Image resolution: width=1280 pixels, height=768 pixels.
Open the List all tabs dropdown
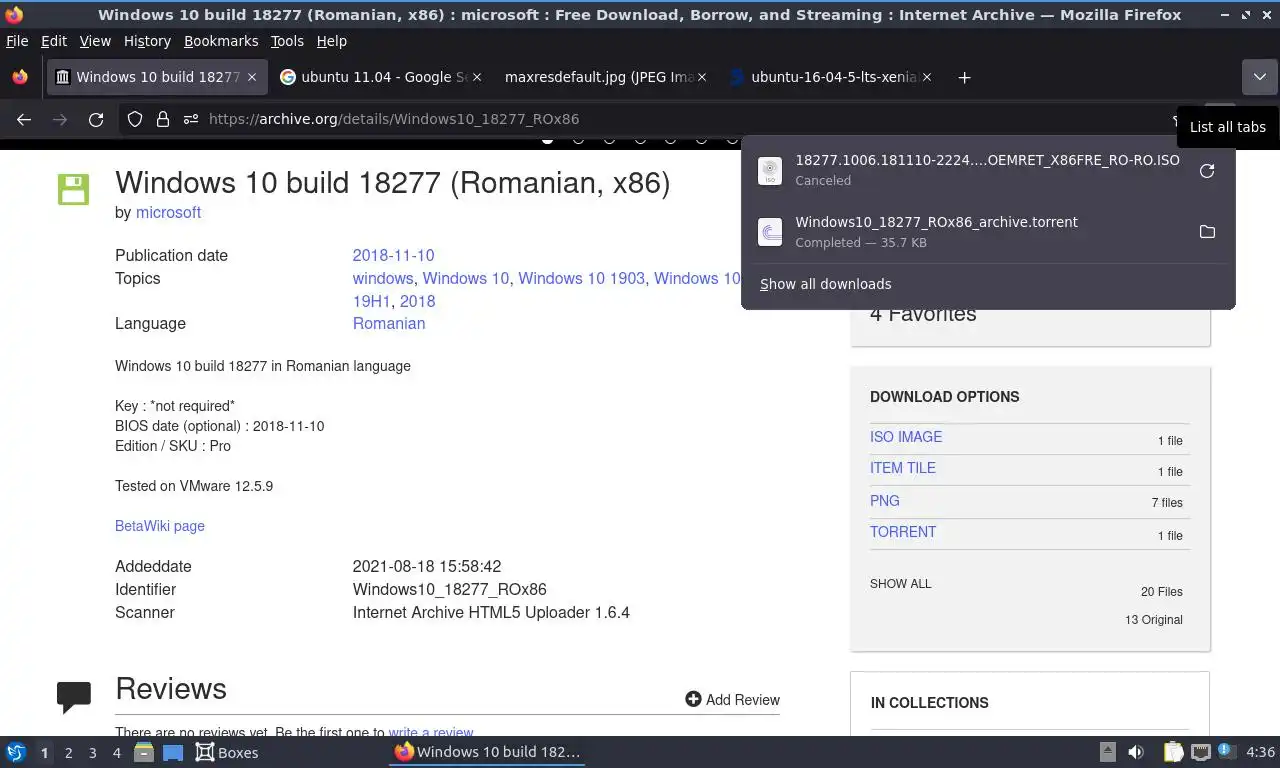[1259, 77]
